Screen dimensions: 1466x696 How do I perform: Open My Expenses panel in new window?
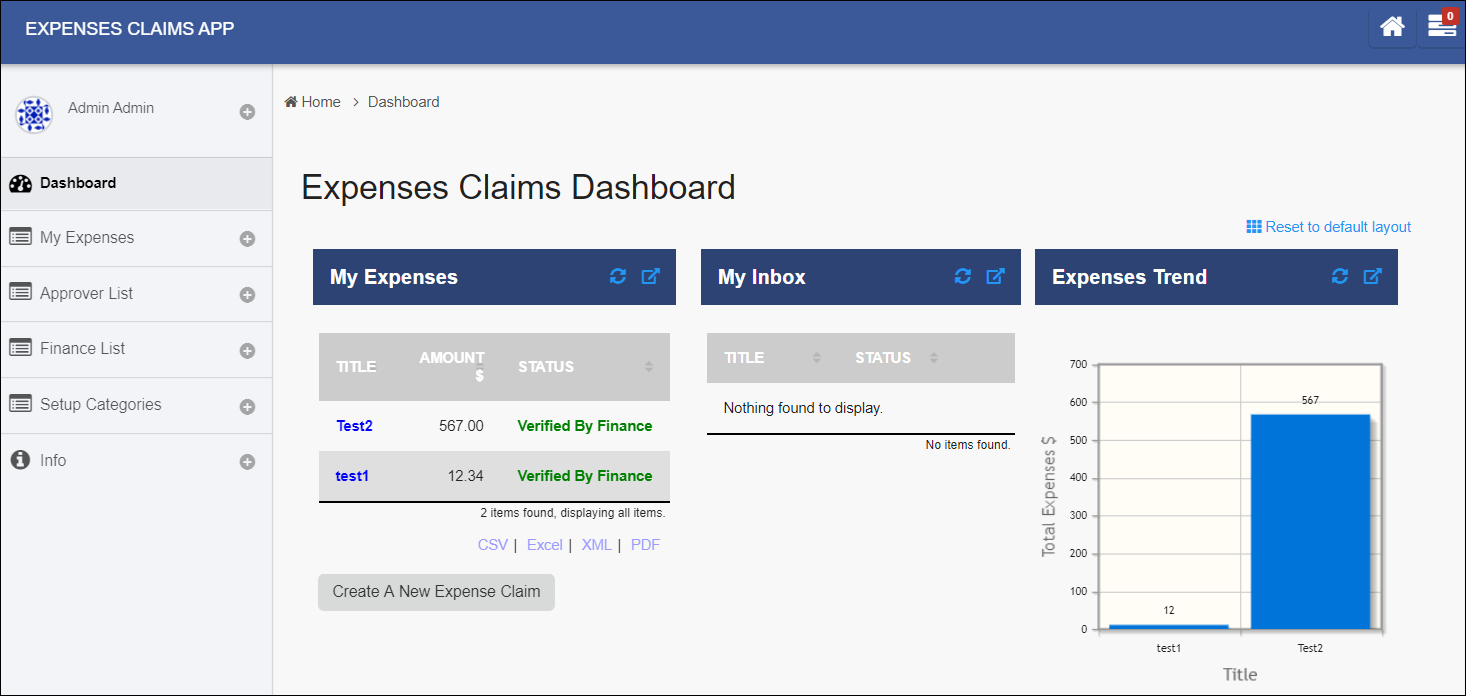(x=650, y=276)
